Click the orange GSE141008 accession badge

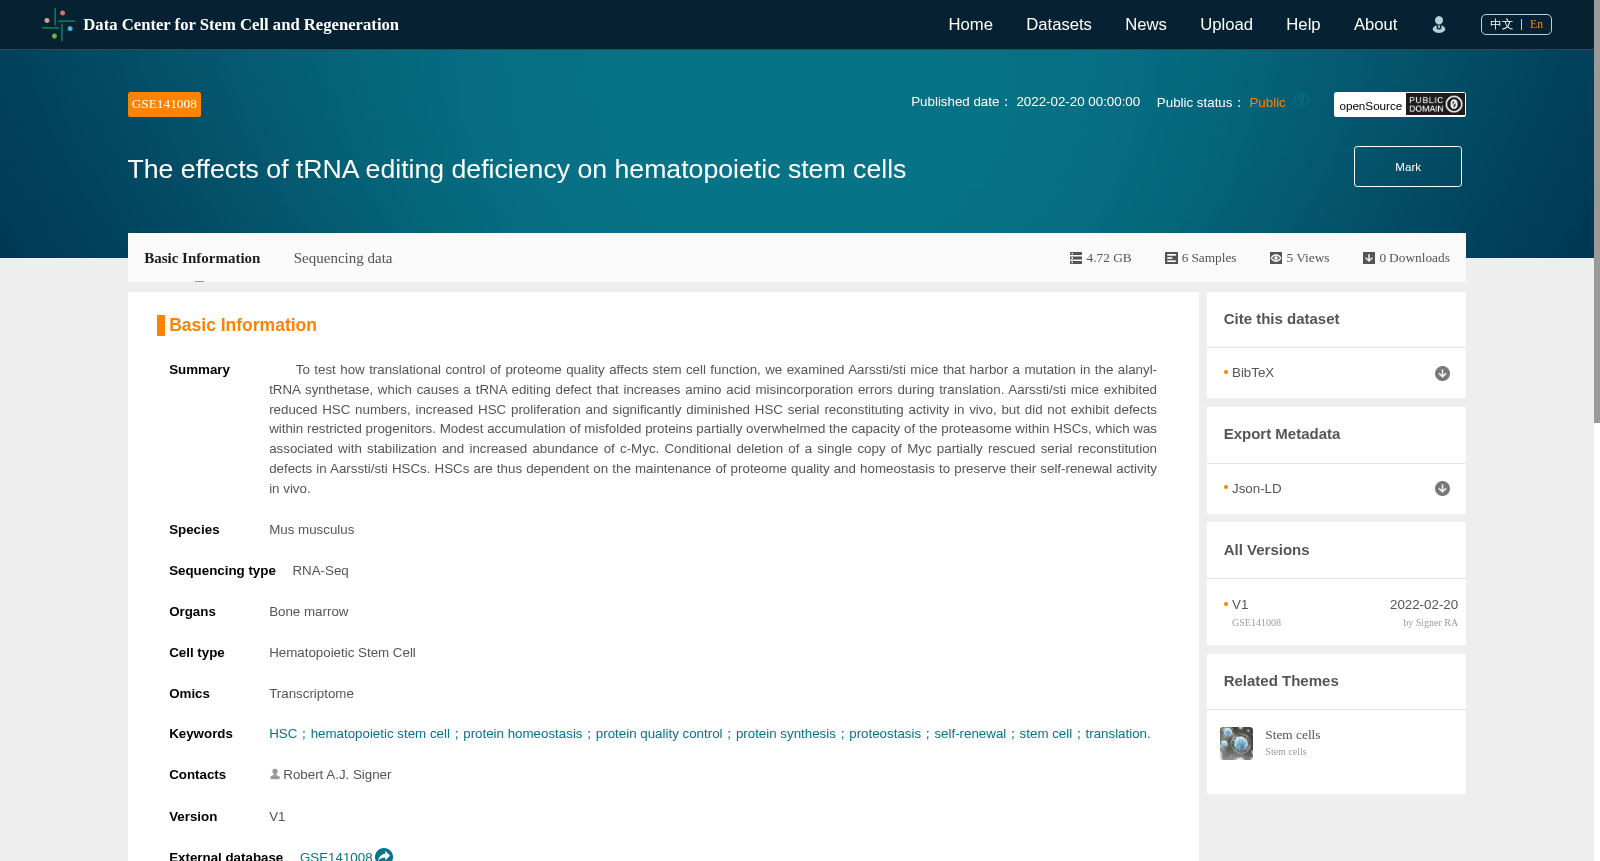164,104
